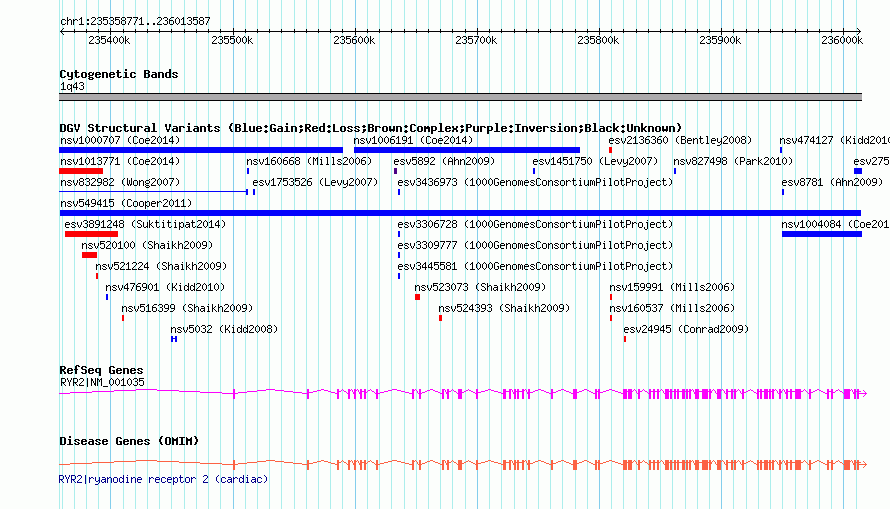Click the esv2136360 (Bentley2008) label

point(680,140)
